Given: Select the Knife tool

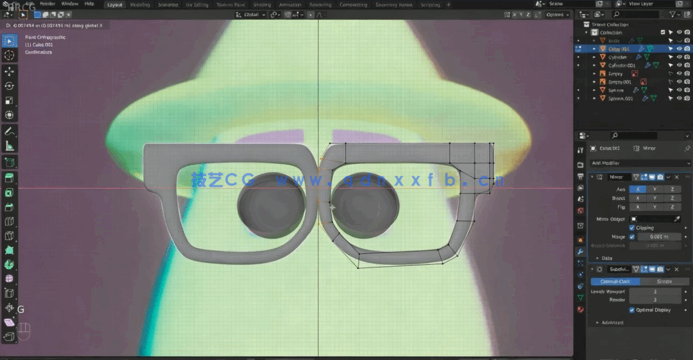Looking at the screenshot, I should [x=9, y=236].
